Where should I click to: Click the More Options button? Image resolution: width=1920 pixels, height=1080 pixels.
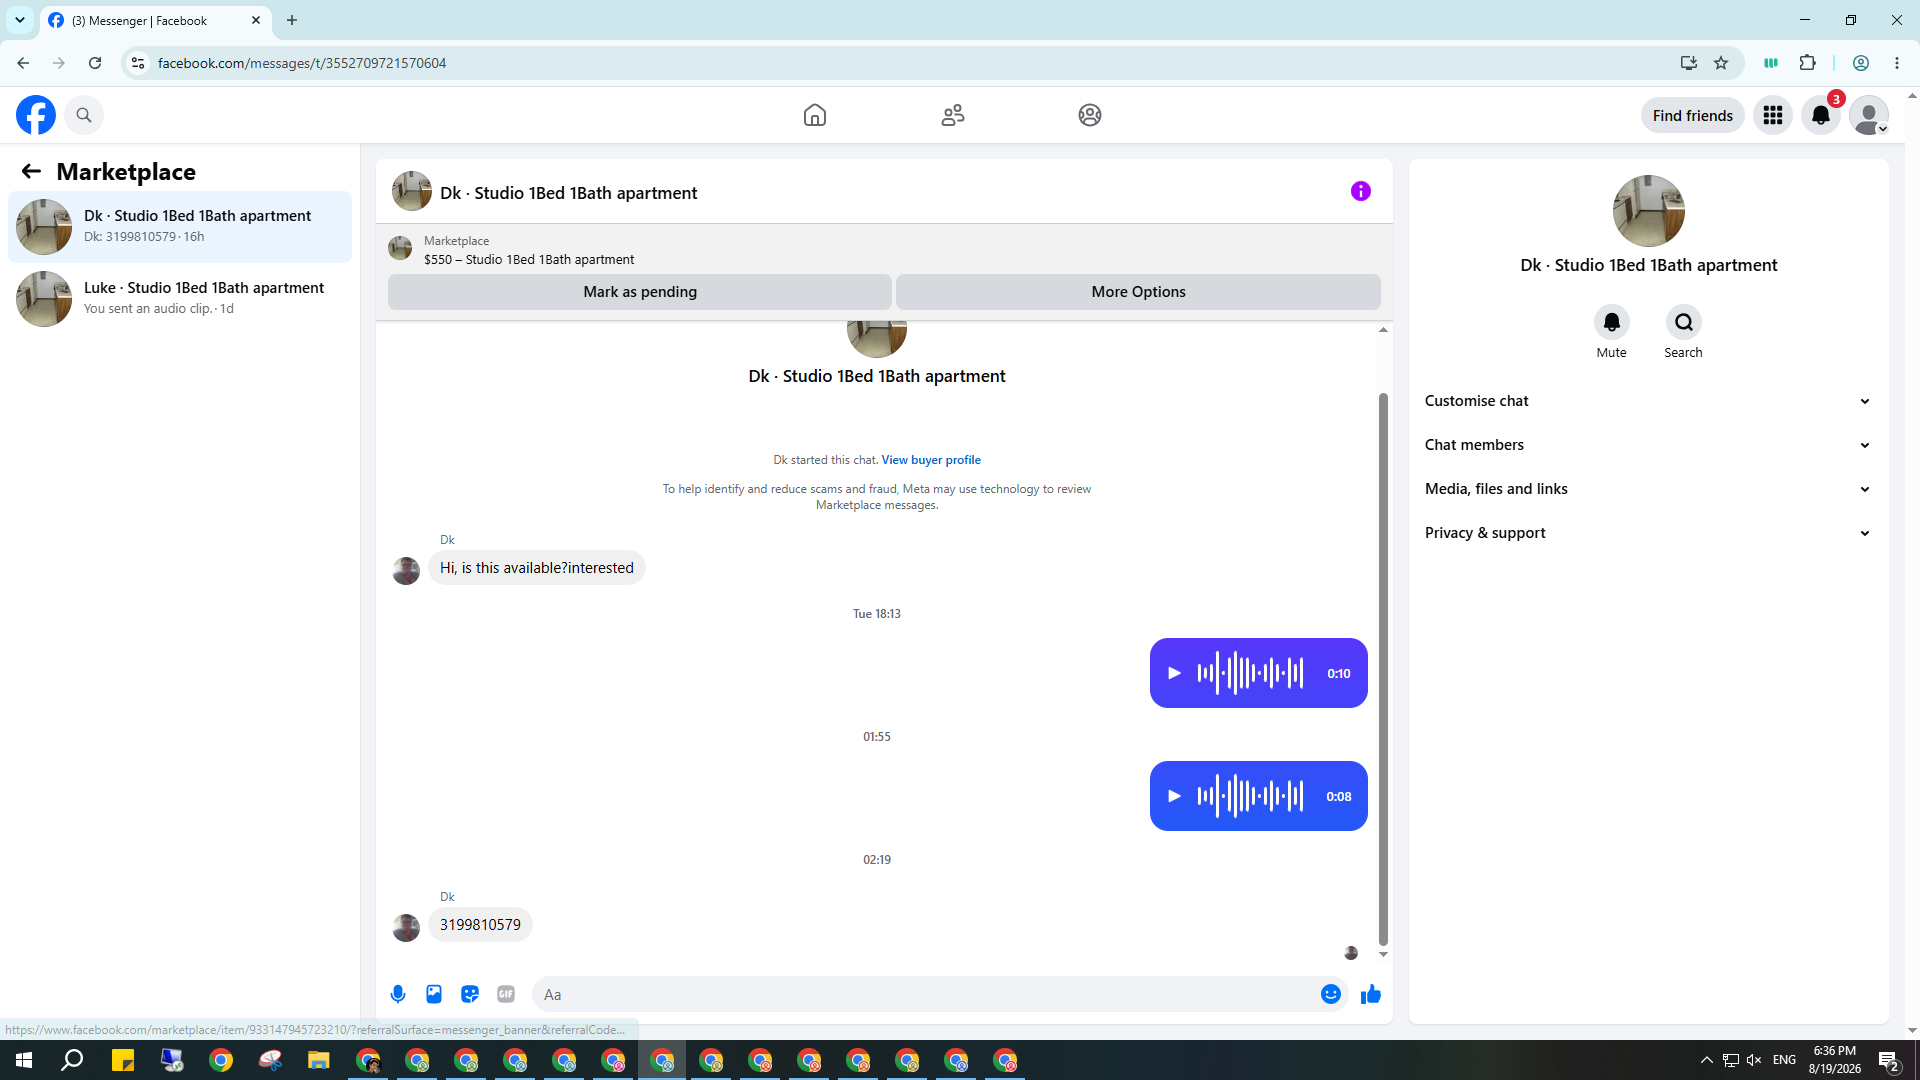1138,292
